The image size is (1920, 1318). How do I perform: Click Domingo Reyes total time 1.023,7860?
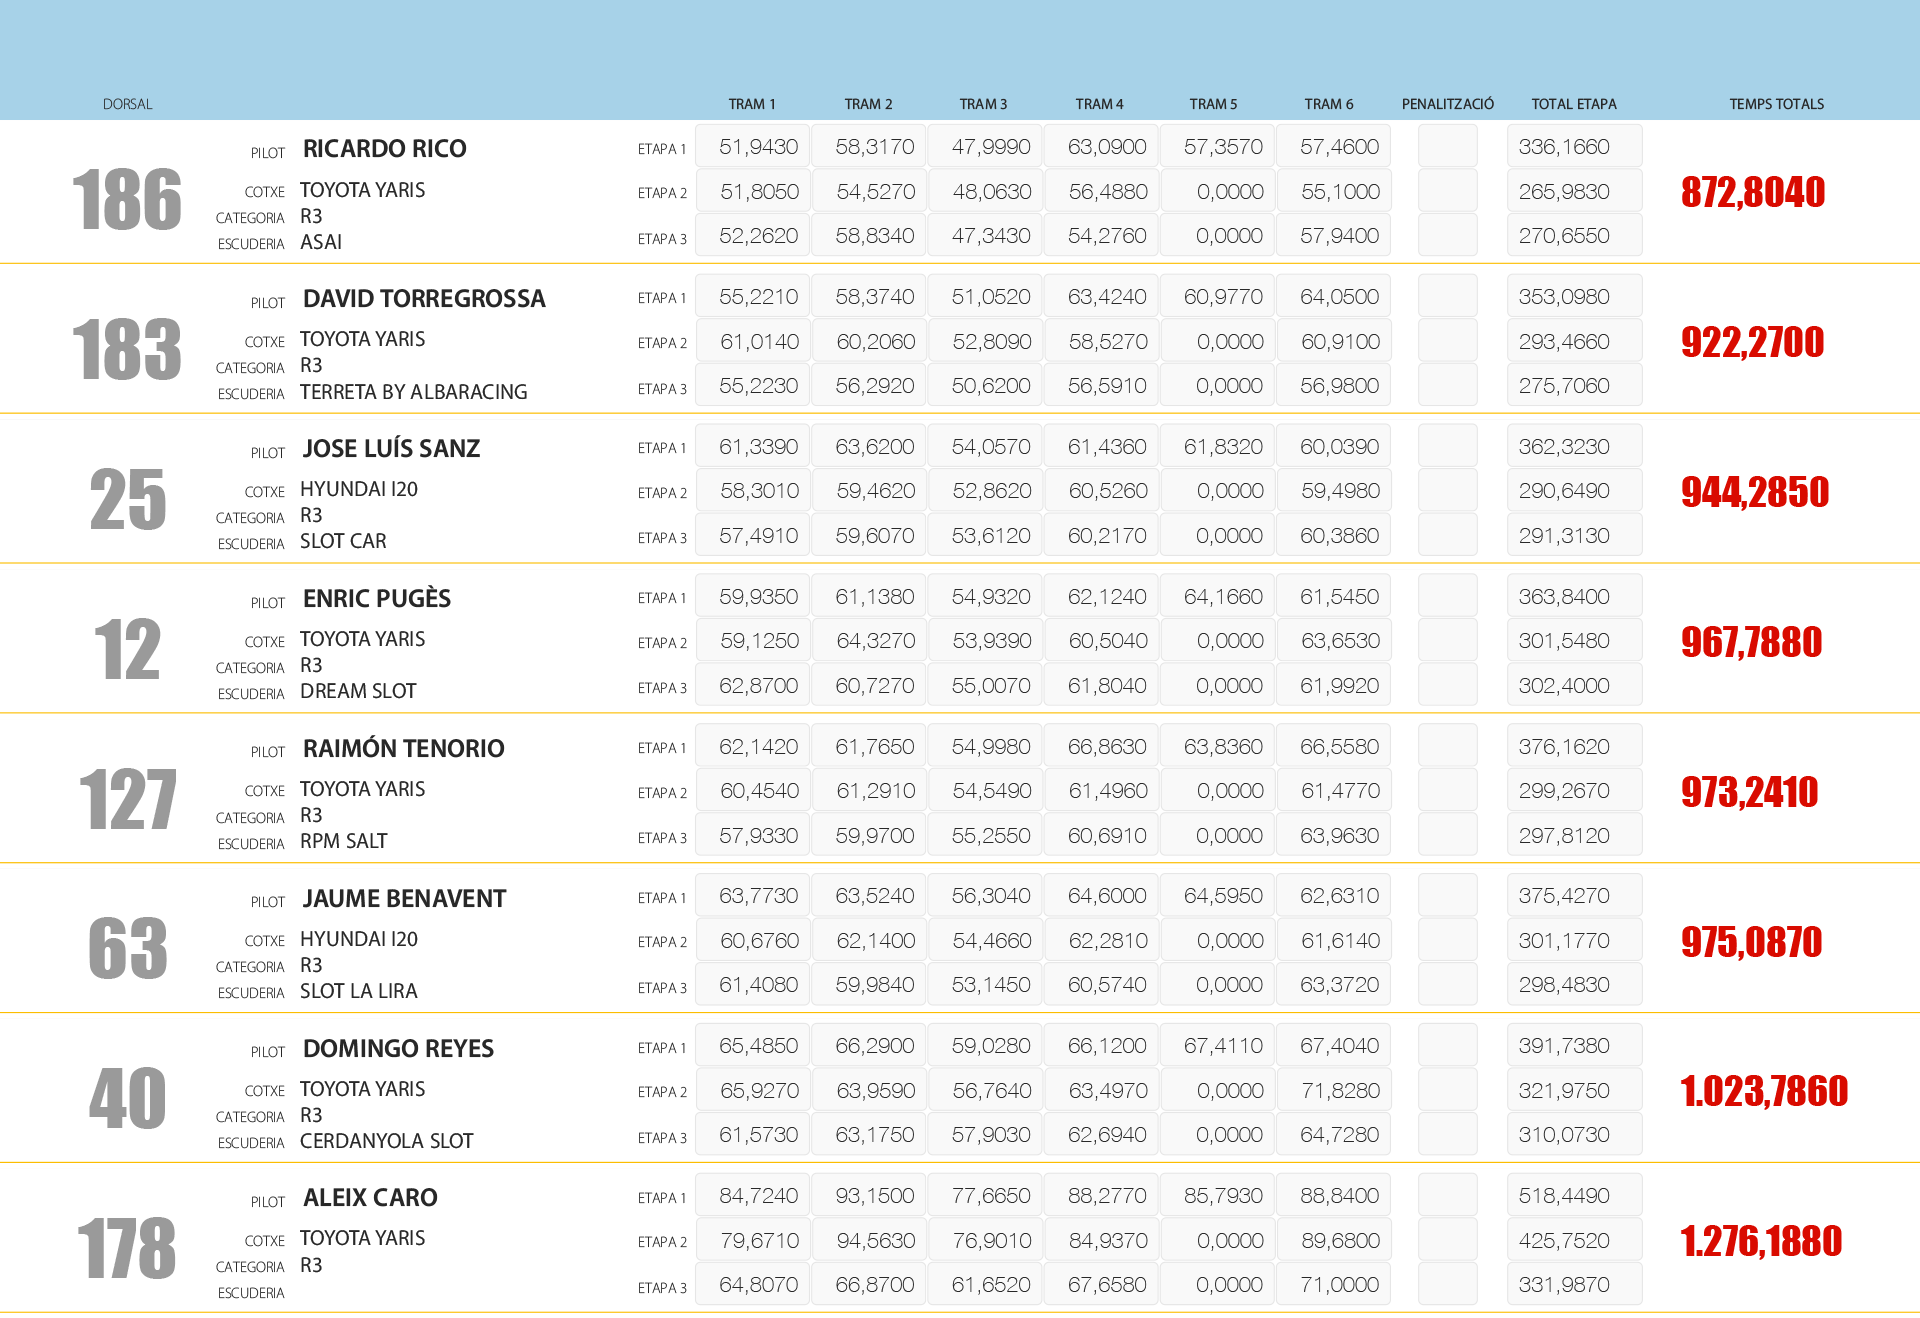(1764, 1091)
